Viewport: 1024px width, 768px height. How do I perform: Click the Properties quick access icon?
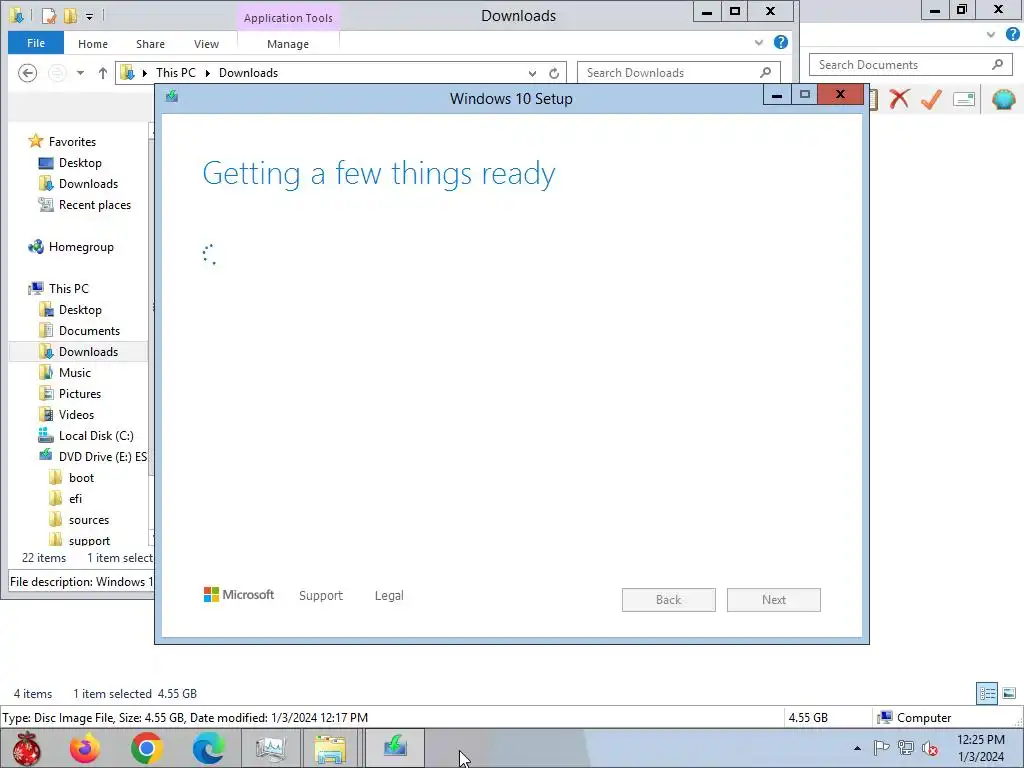(x=49, y=16)
